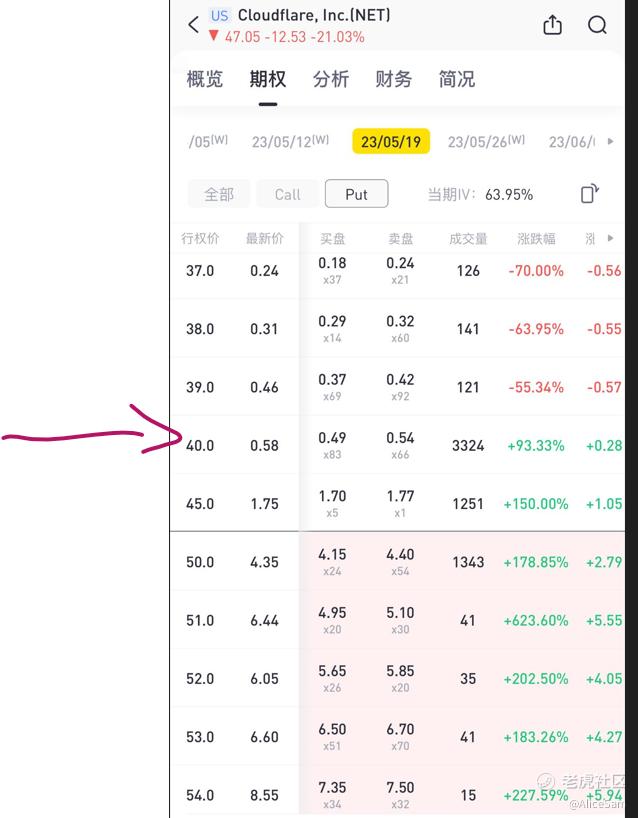Show more columns arrow in table header

point(611,238)
